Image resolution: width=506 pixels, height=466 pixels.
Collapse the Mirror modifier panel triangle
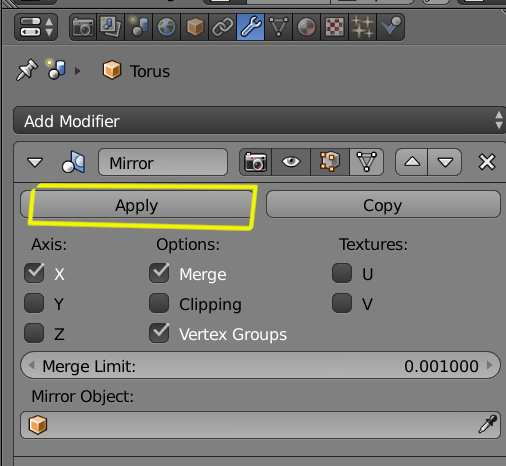[x=35, y=162]
